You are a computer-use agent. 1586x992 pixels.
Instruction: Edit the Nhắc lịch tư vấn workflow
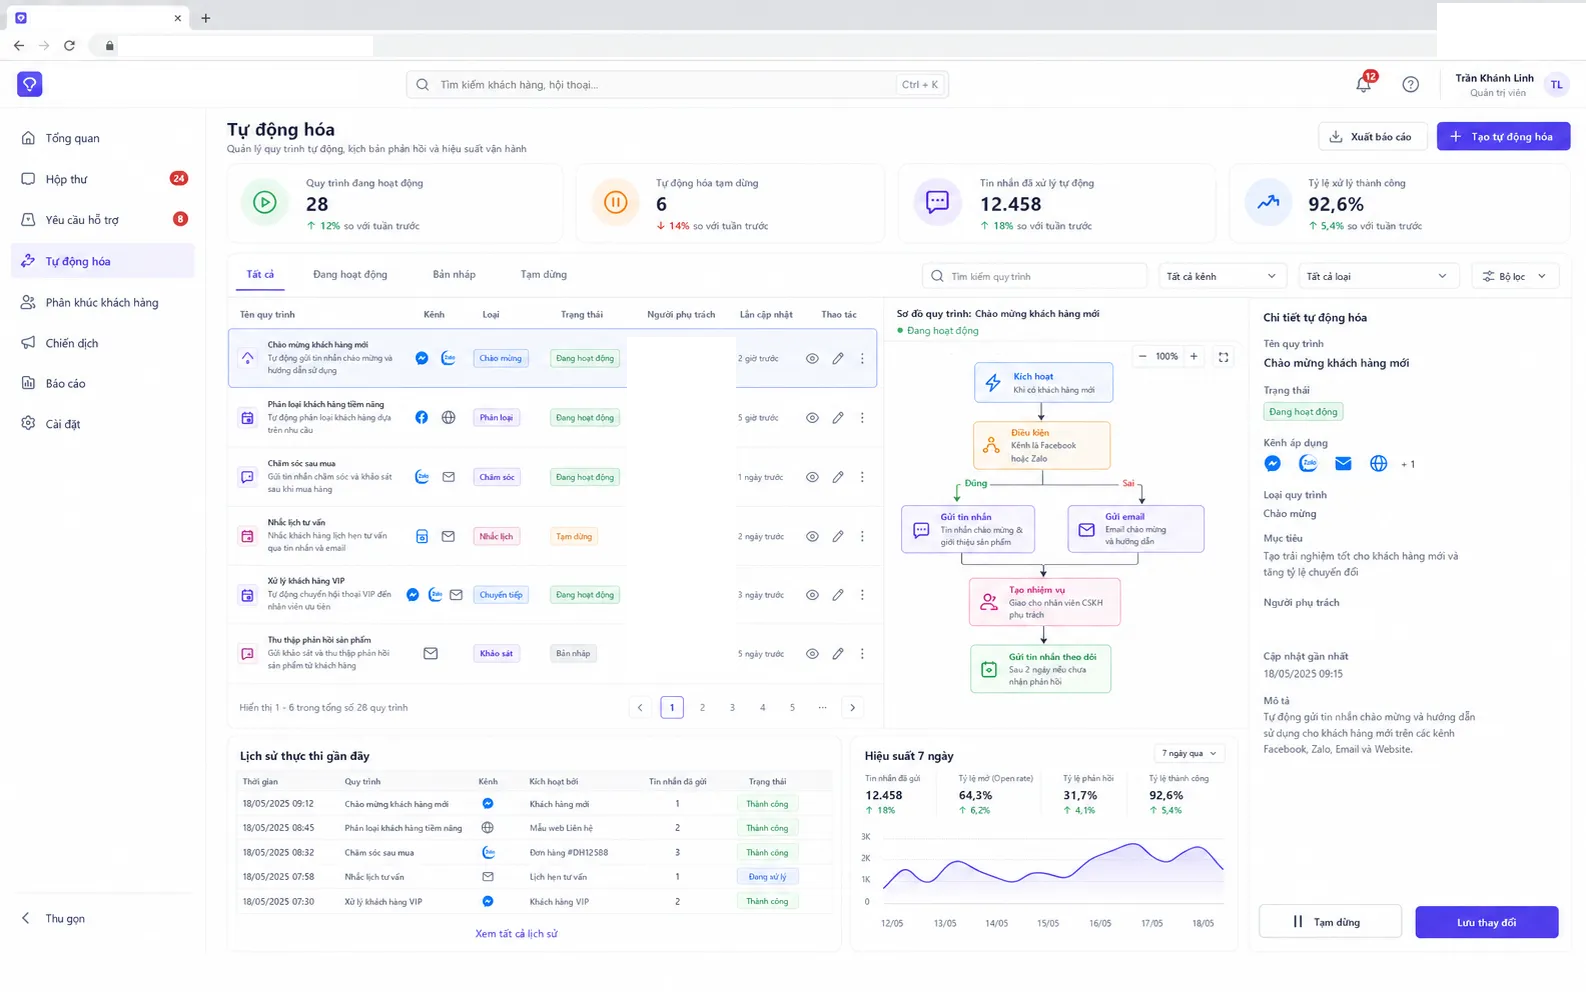838,536
